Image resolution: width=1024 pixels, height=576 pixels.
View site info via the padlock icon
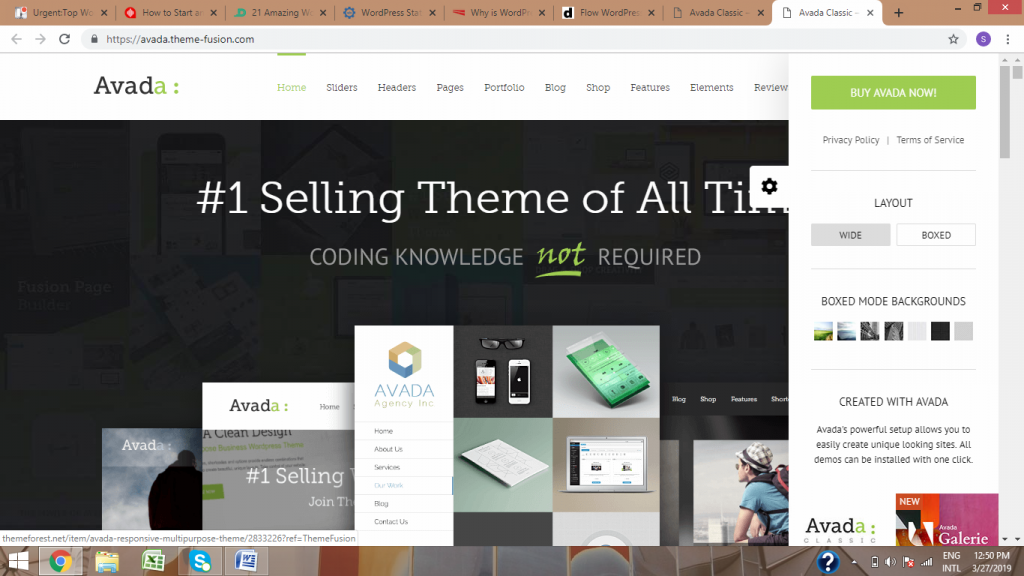point(94,39)
